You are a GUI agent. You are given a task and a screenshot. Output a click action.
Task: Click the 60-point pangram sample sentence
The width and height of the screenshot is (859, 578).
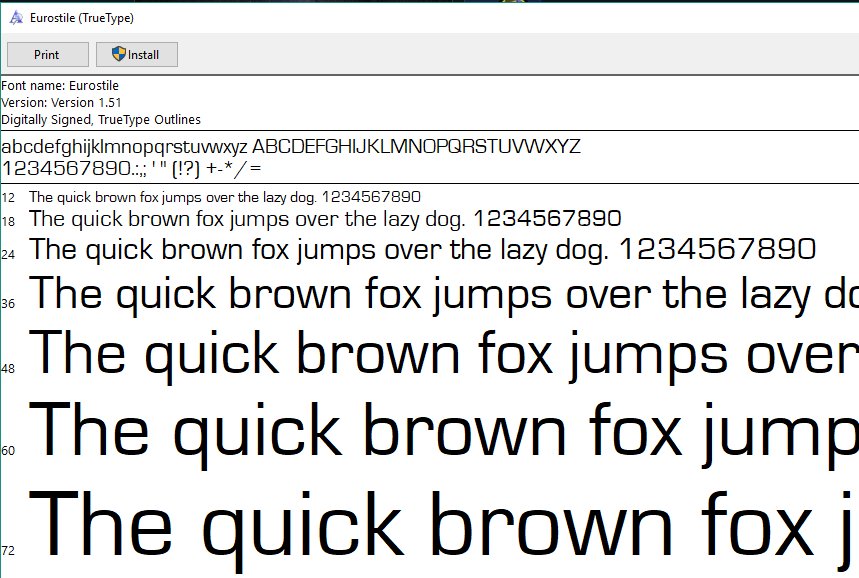coord(444,434)
